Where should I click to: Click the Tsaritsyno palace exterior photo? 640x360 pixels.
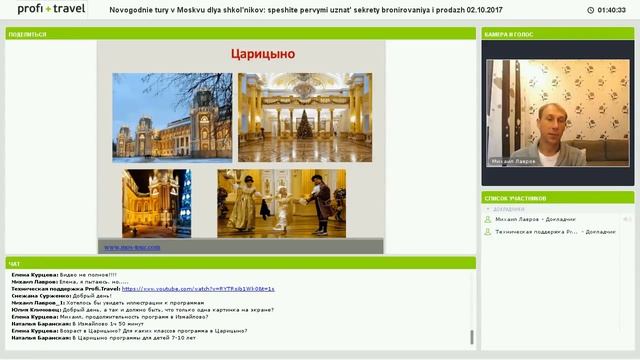[172, 118]
